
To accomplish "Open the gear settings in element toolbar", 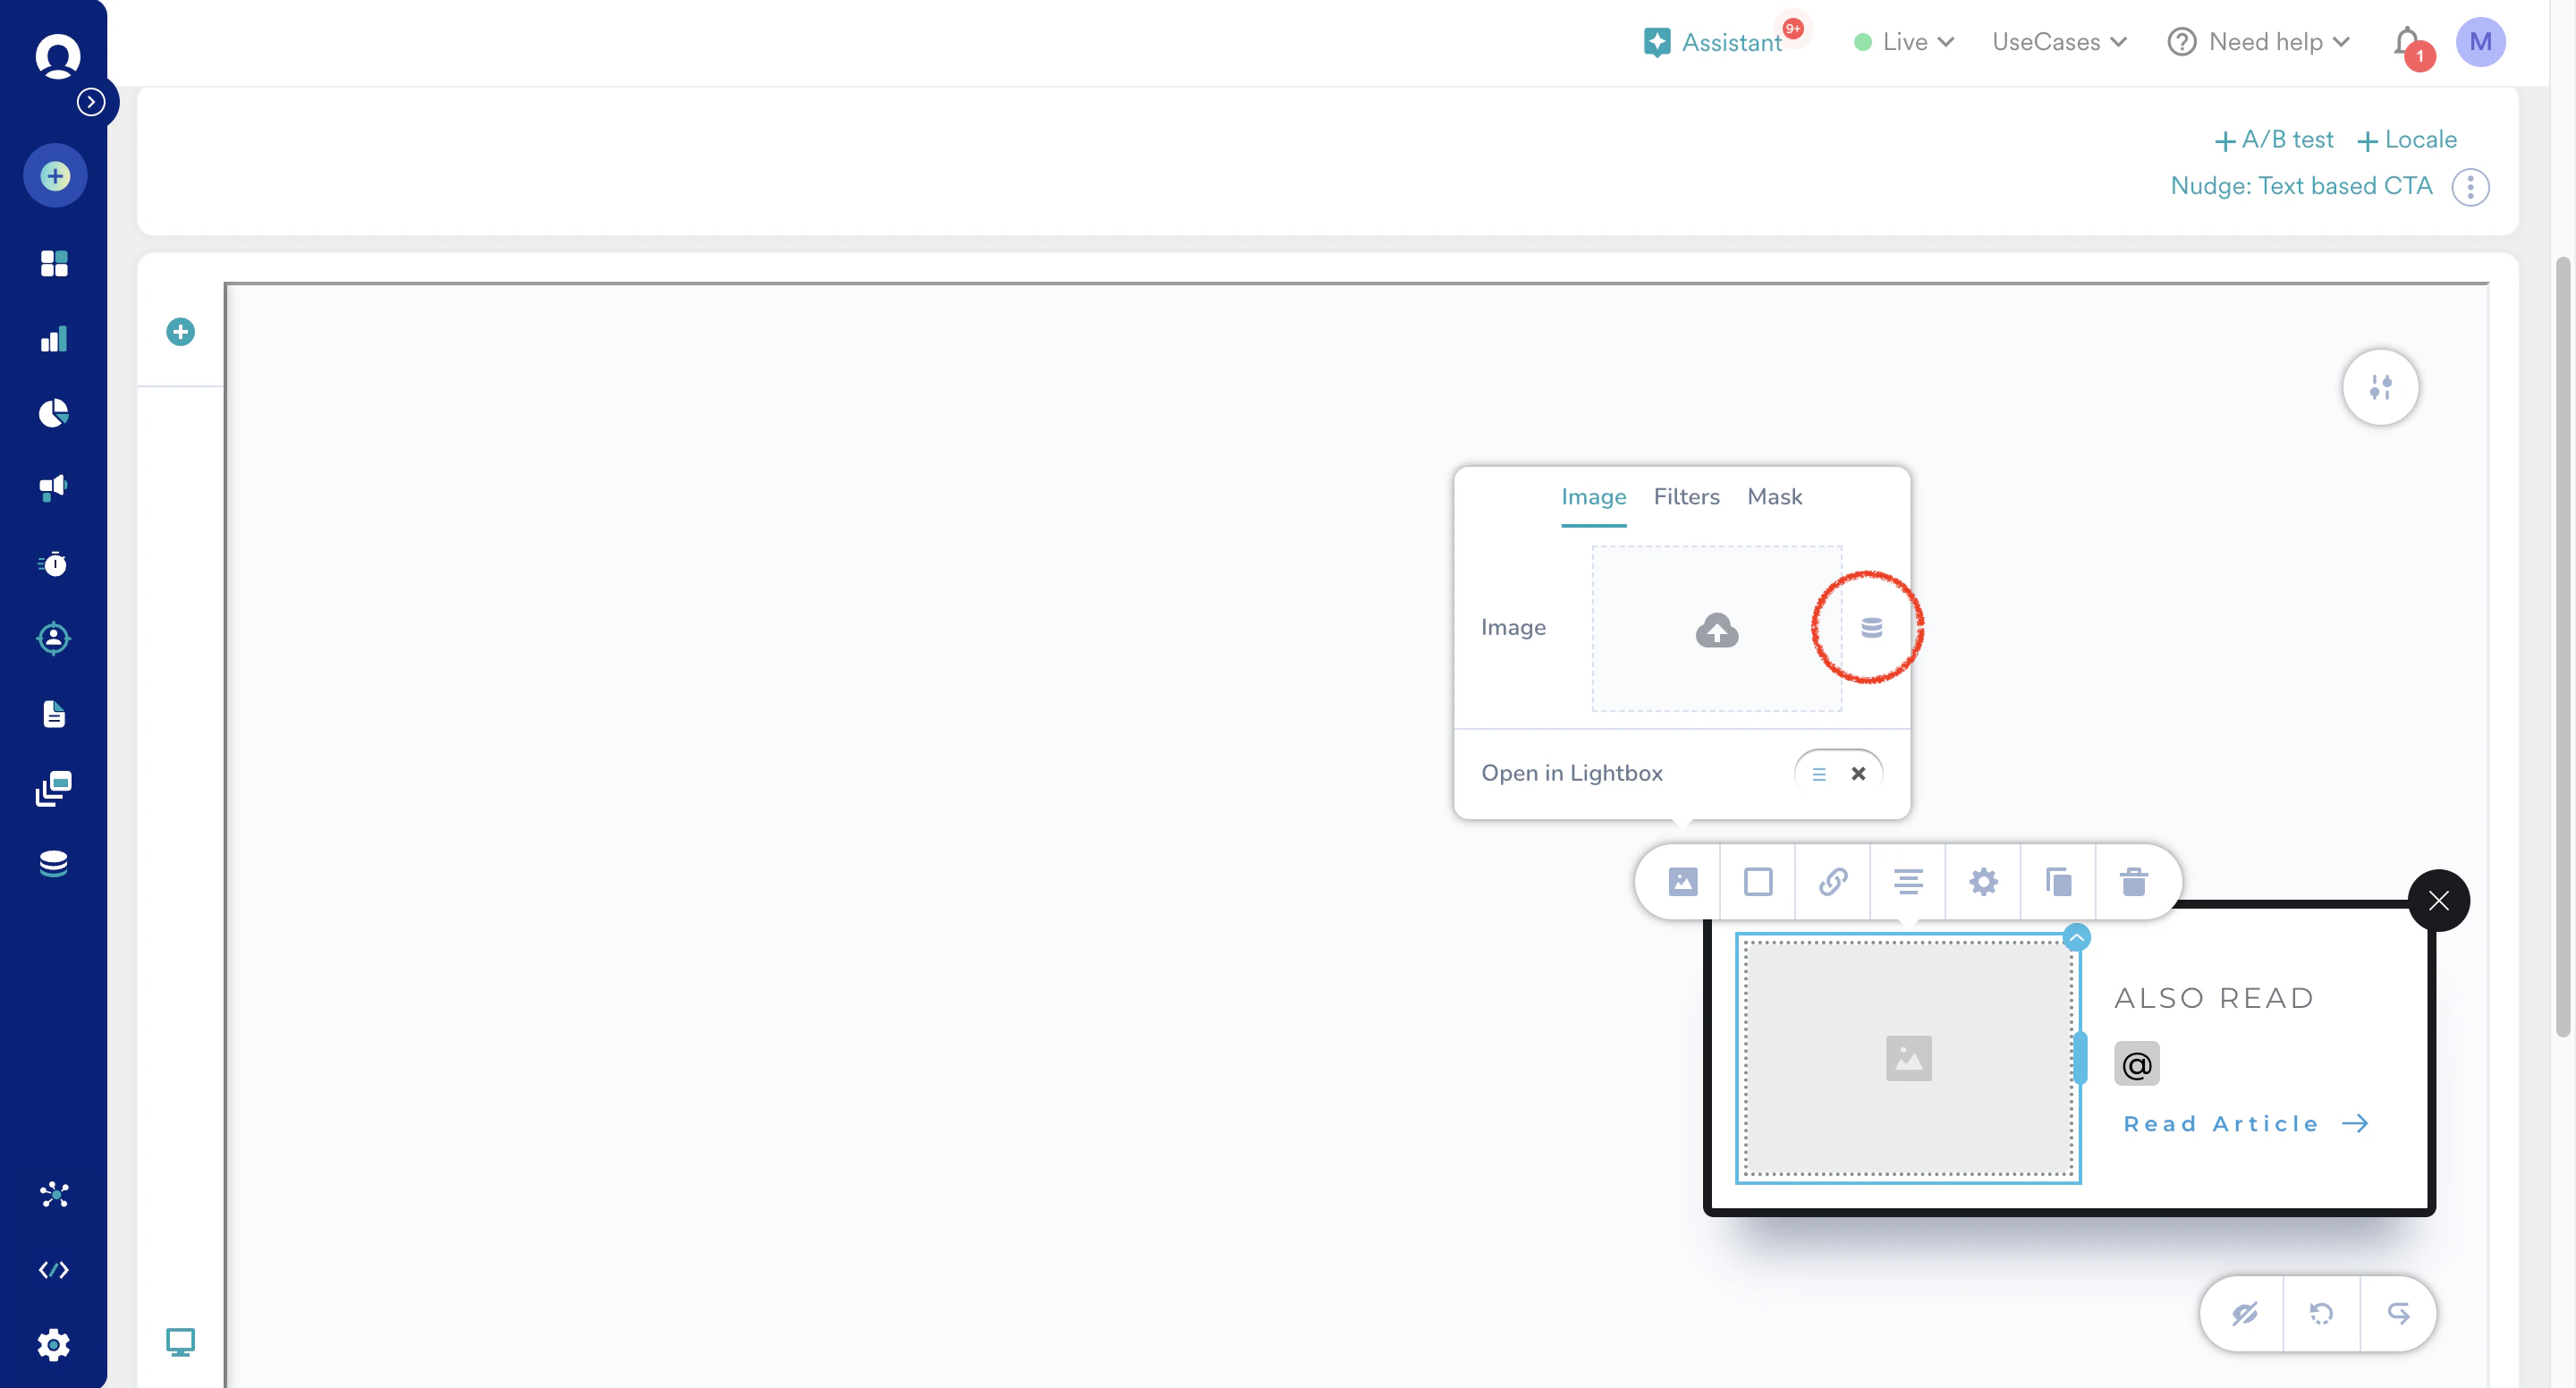I will click(1983, 881).
